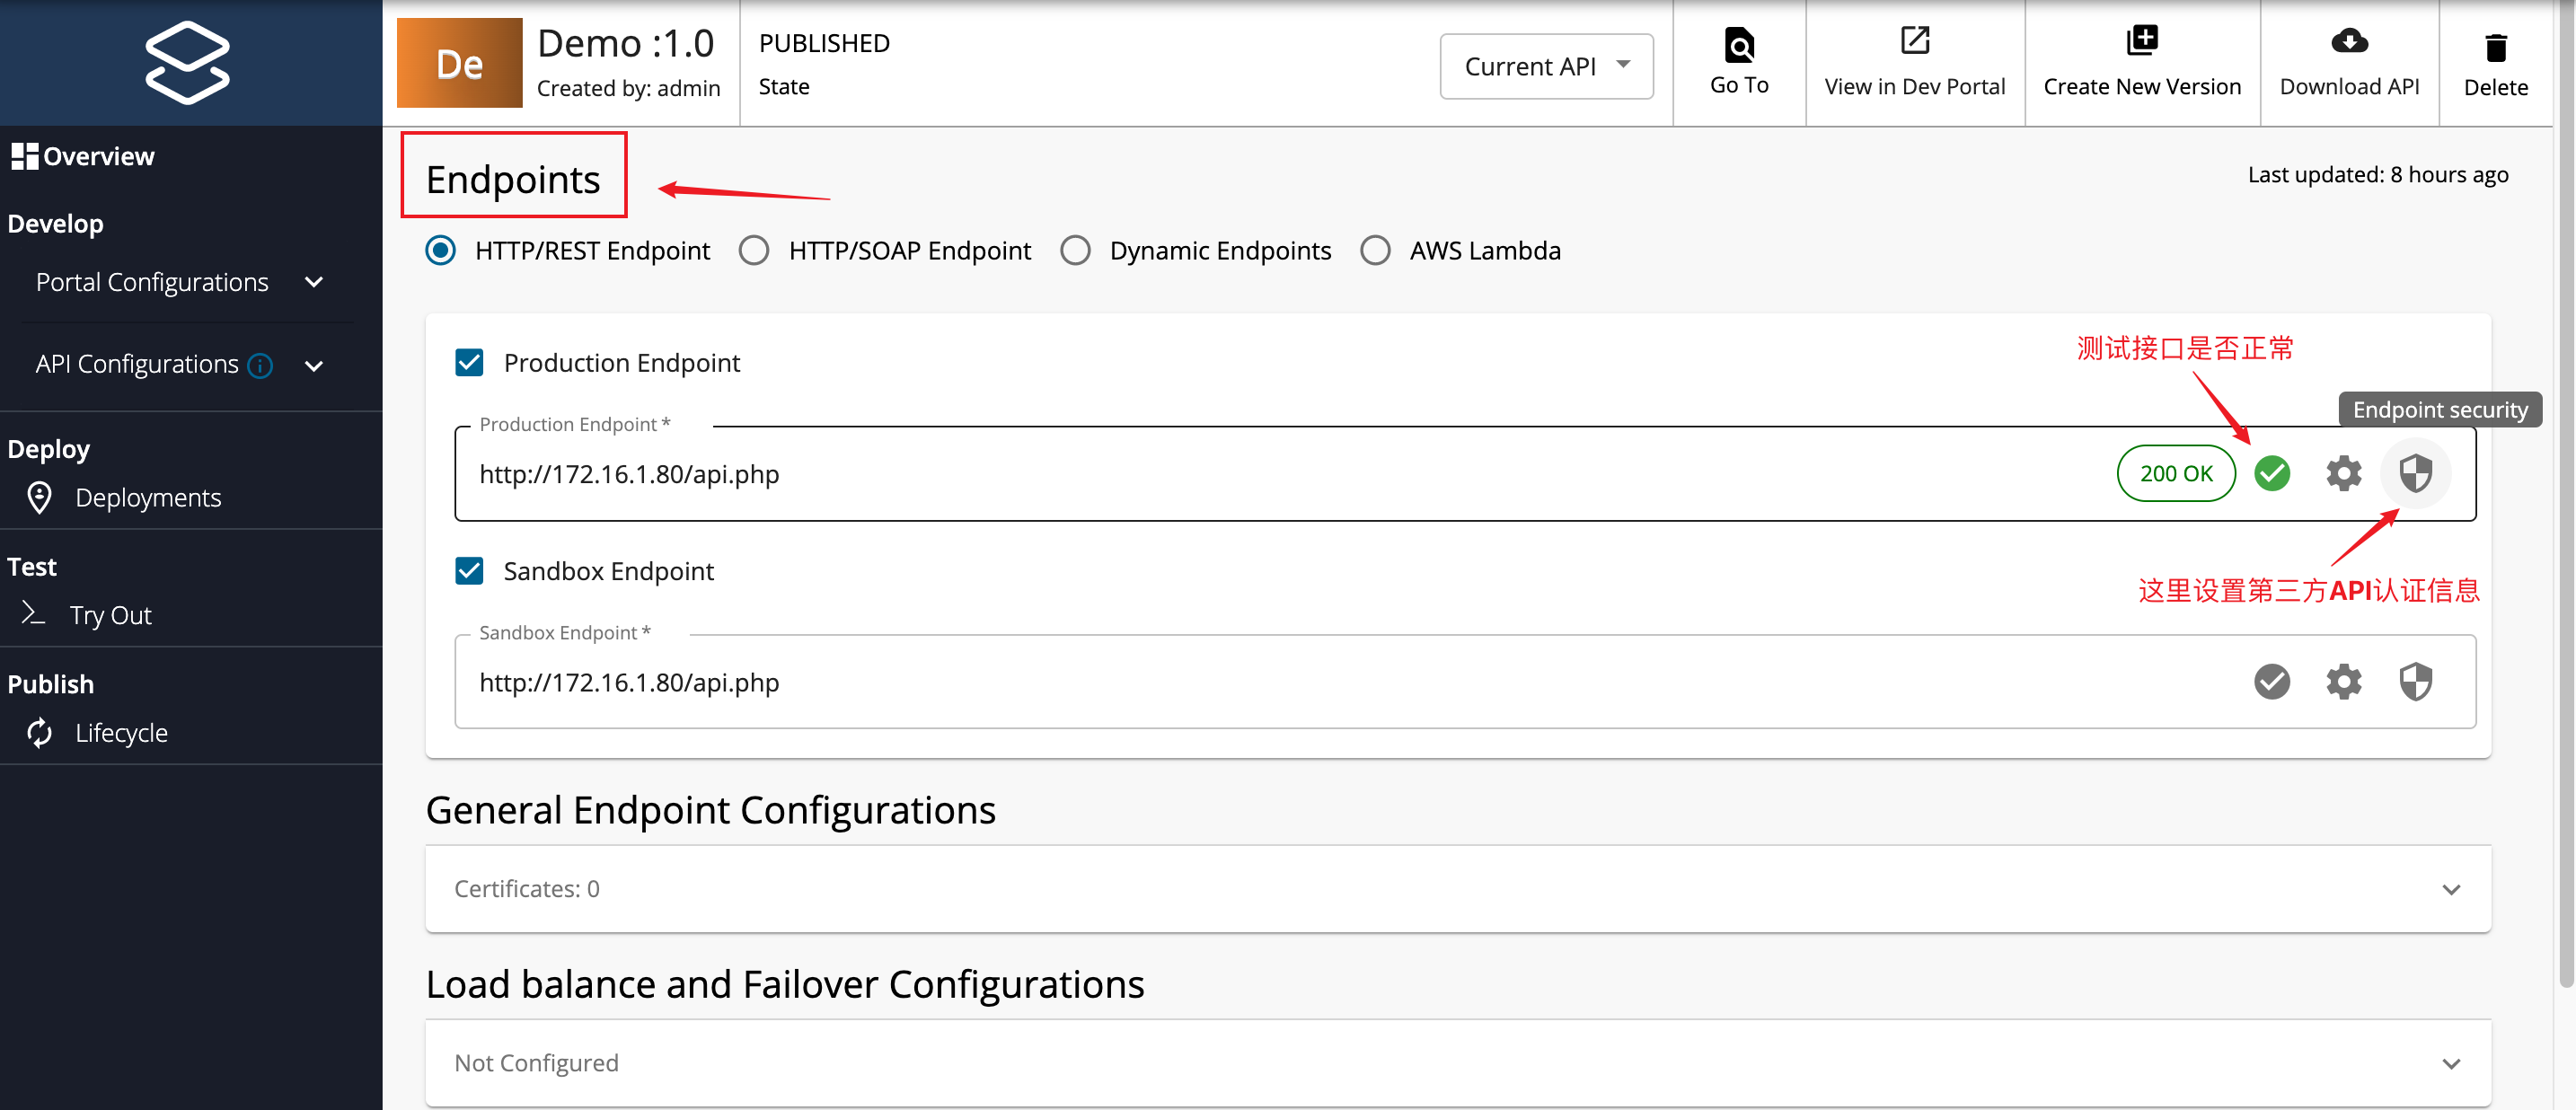This screenshot has width=2576, height=1110.
Task: Select AWS Lambda radio button
Action: pyautogui.click(x=1375, y=250)
